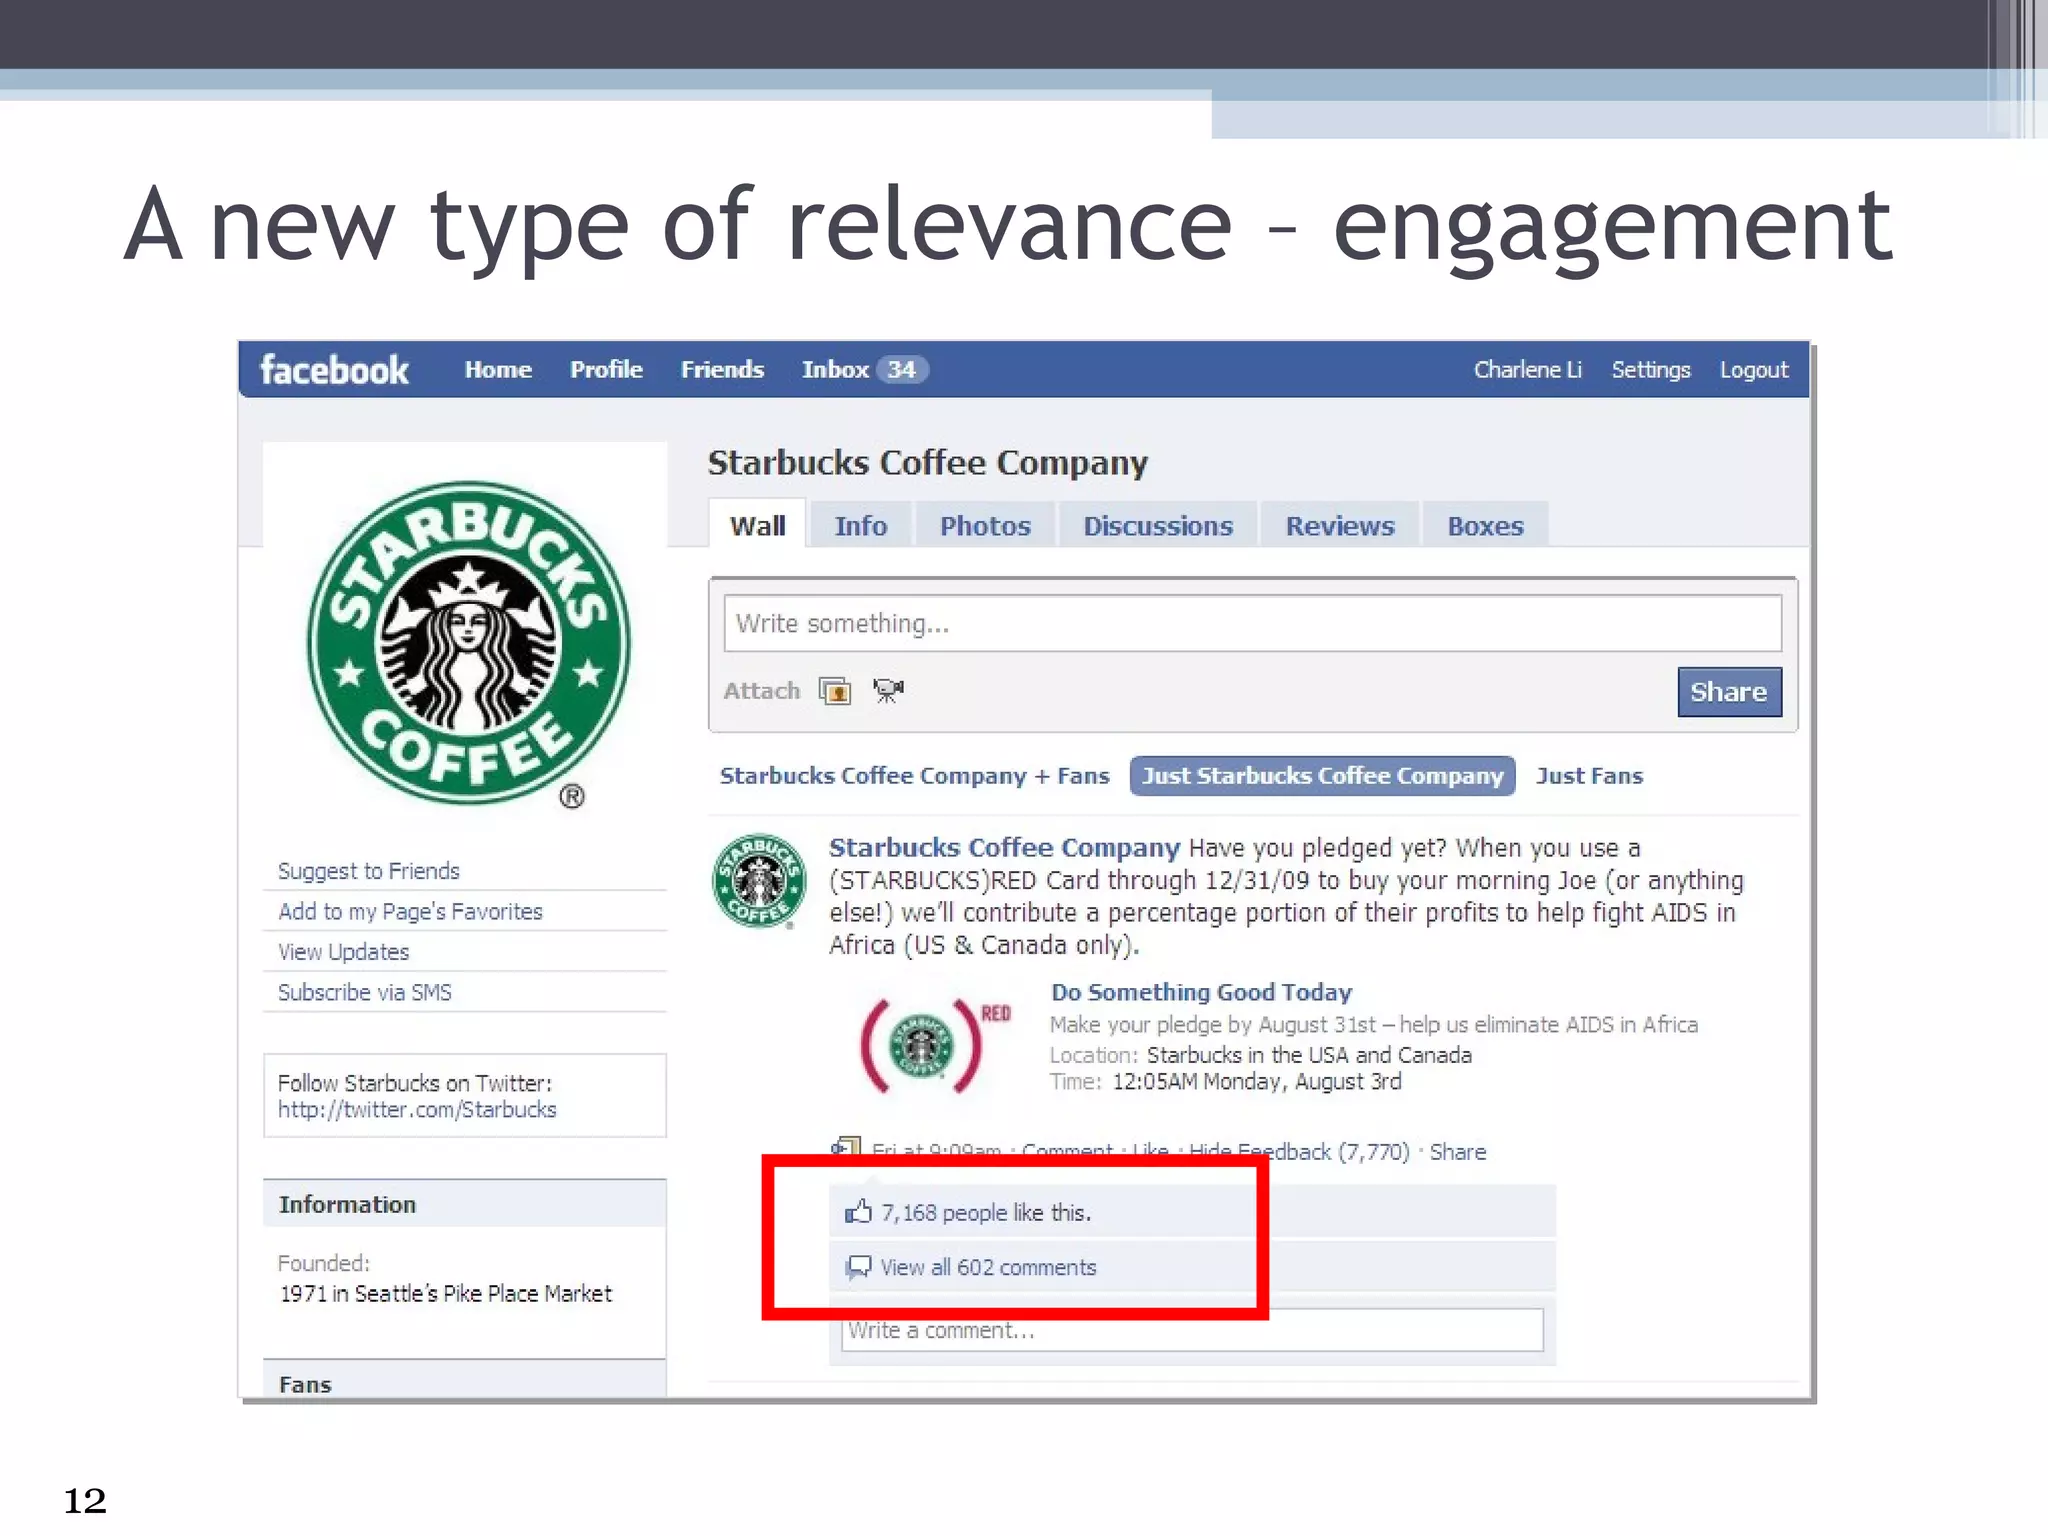Click the Information section header
Viewport: 2048px width, 1536px height.
pos(465,1204)
